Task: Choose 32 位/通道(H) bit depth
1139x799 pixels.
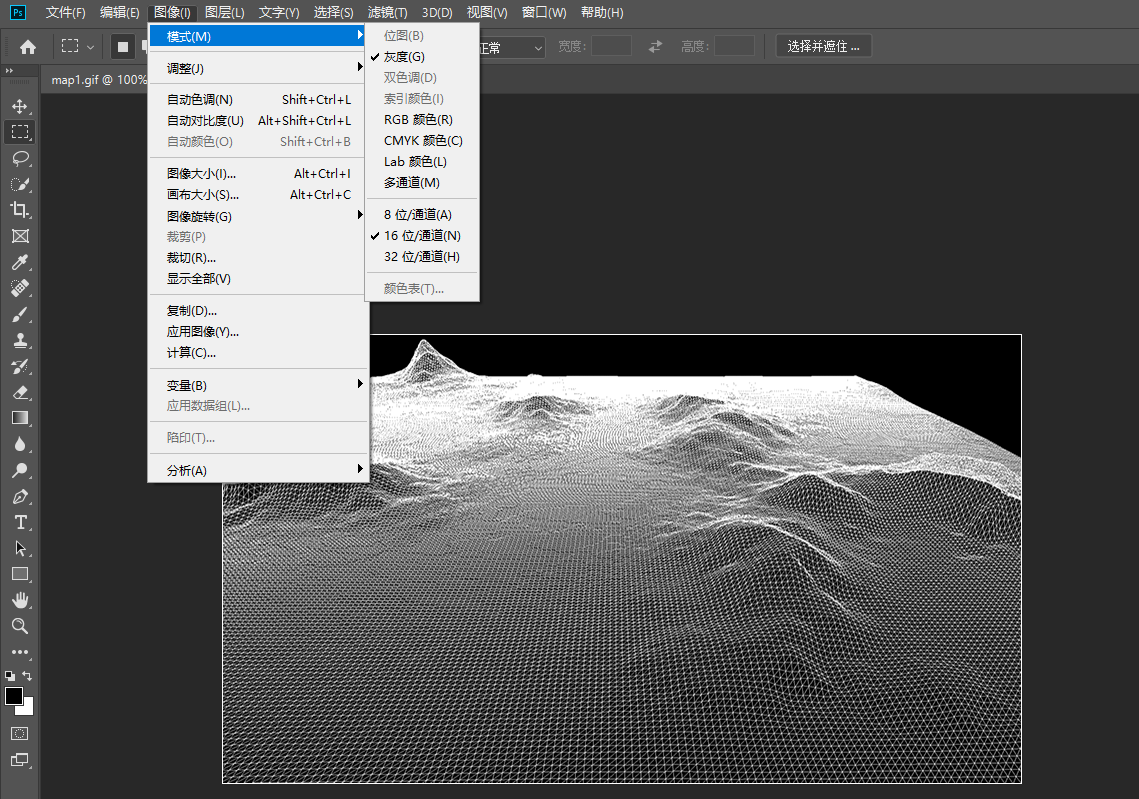Action: click(422, 256)
